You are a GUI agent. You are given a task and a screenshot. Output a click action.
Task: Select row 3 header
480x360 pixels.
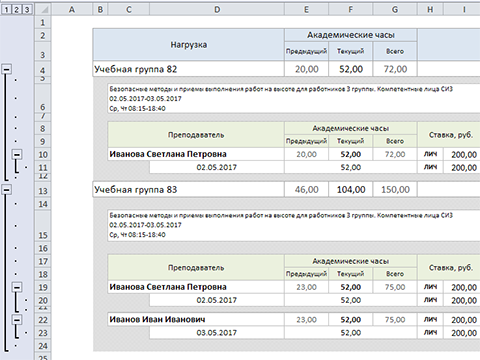(43, 52)
